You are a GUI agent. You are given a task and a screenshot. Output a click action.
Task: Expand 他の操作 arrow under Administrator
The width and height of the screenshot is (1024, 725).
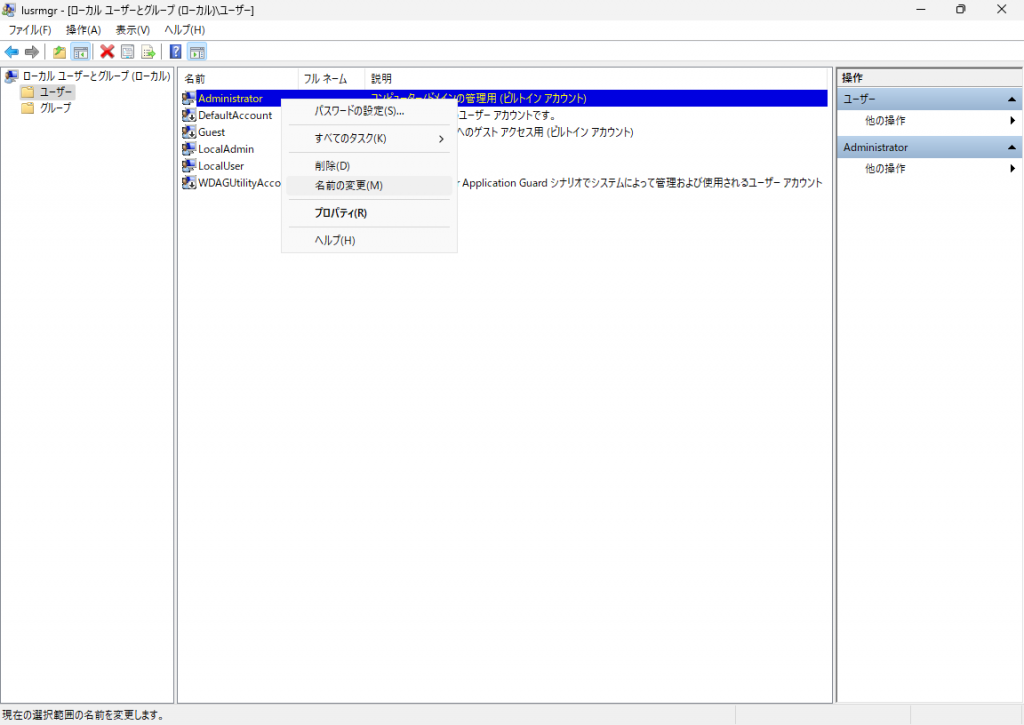tap(1012, 169)
